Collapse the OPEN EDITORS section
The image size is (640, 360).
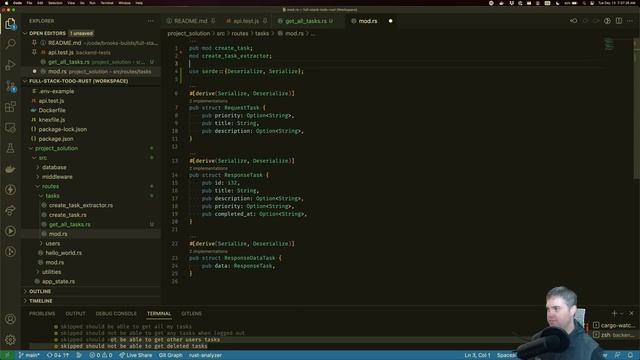[26, 33]
